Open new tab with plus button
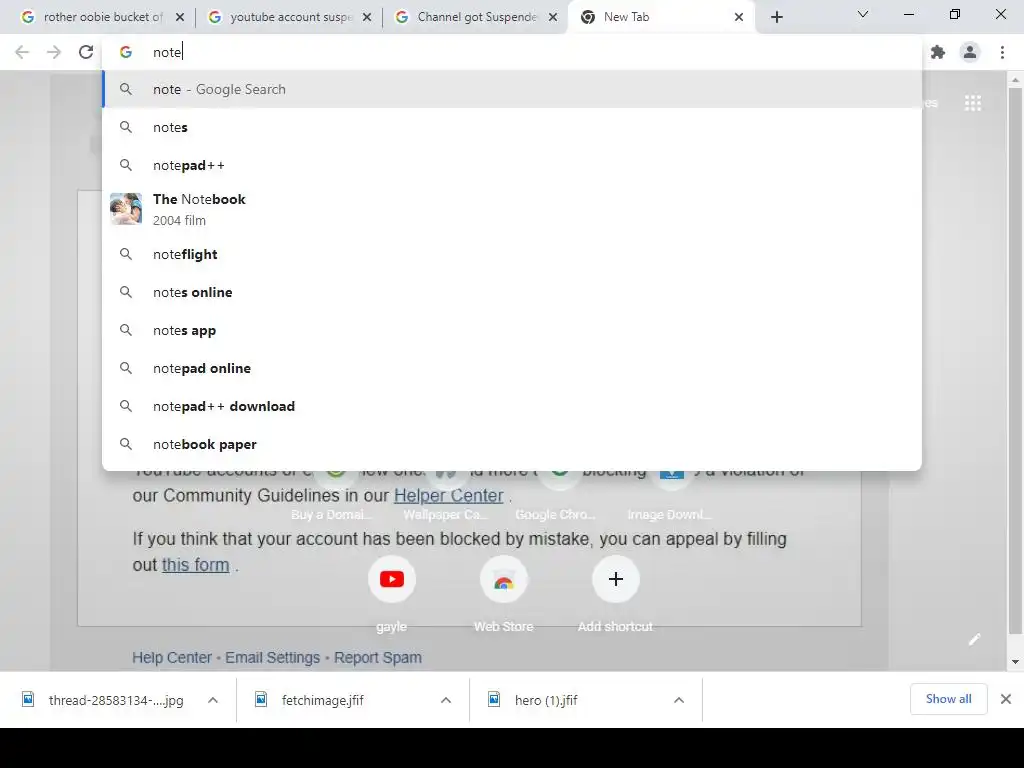 click(776, 17)
